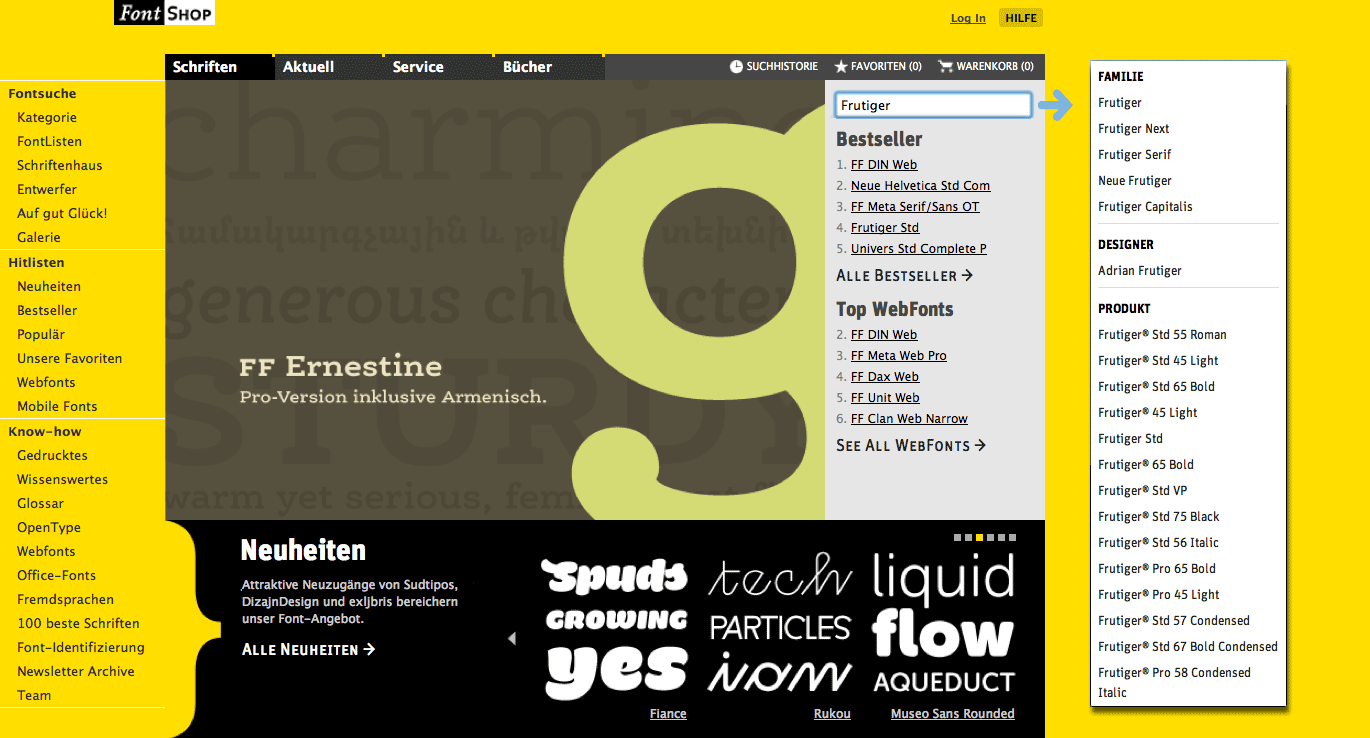
Task: Click the Fiance font sample thumbnail
Action: tap(616, 627)
